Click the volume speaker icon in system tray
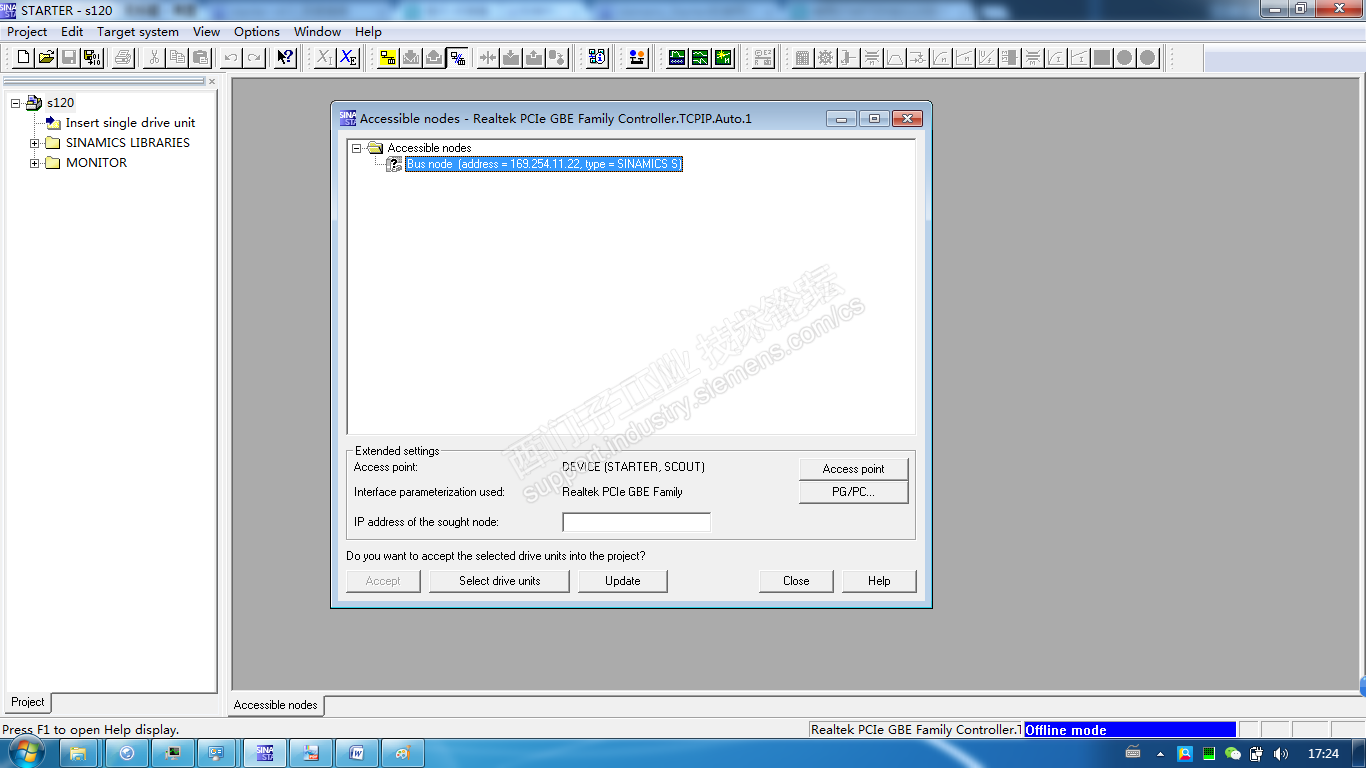Image resolution: width=1366 pixels, height=768 pixels. click(x=1281, y=754)
